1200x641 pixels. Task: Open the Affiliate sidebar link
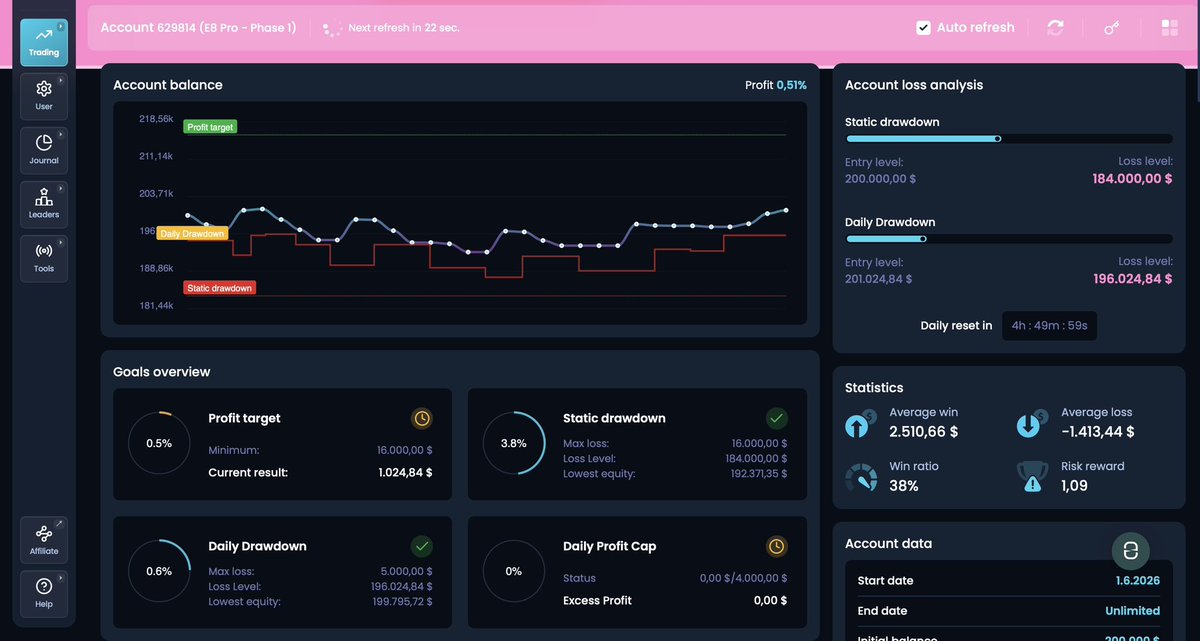pyautogui.click(x=44, y=541)
